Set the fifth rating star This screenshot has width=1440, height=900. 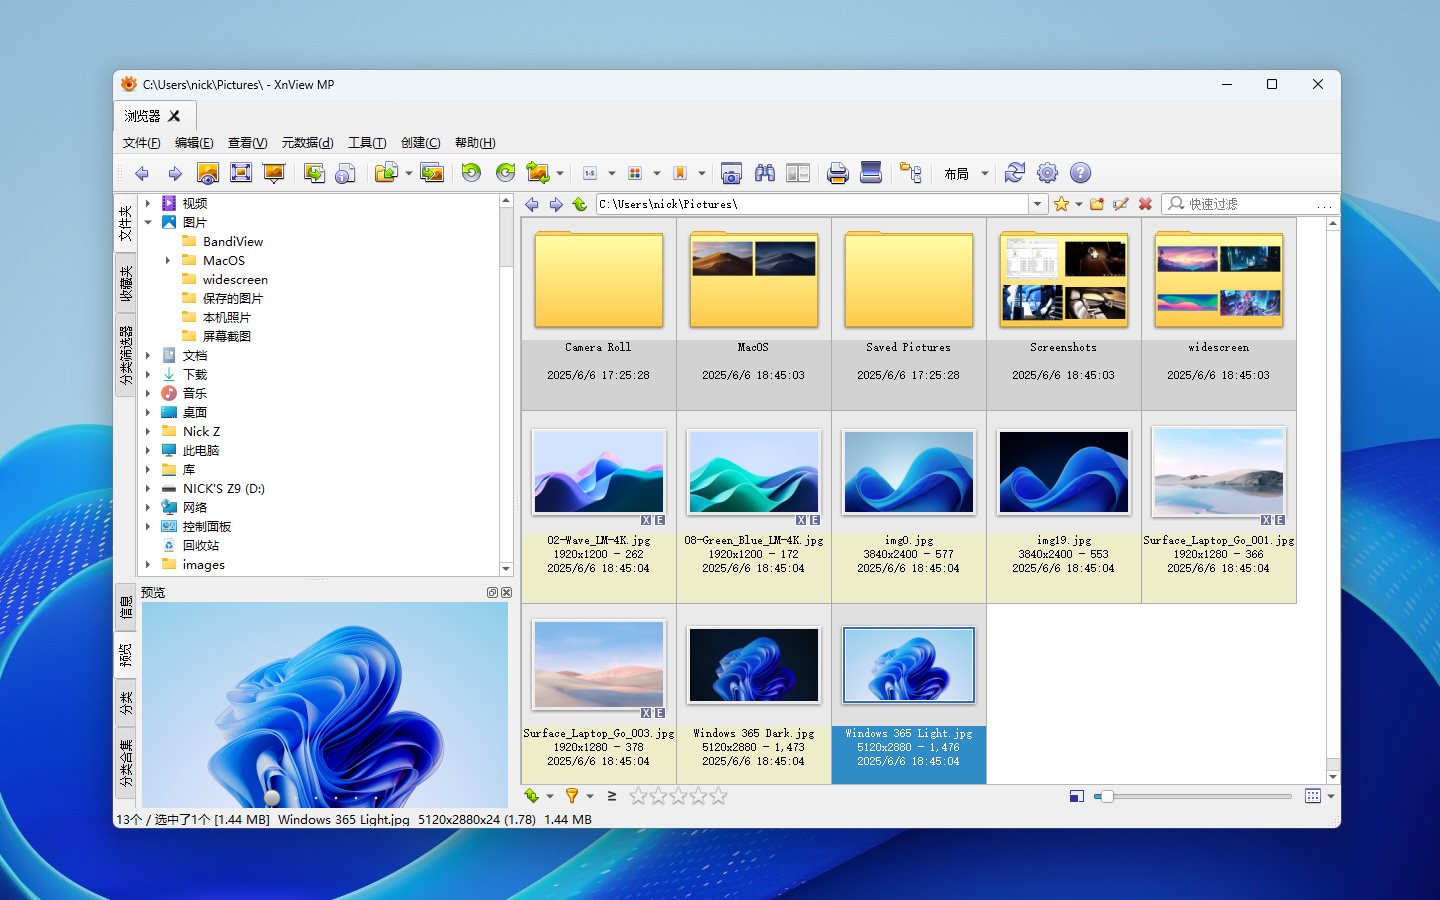click(718, 796)
